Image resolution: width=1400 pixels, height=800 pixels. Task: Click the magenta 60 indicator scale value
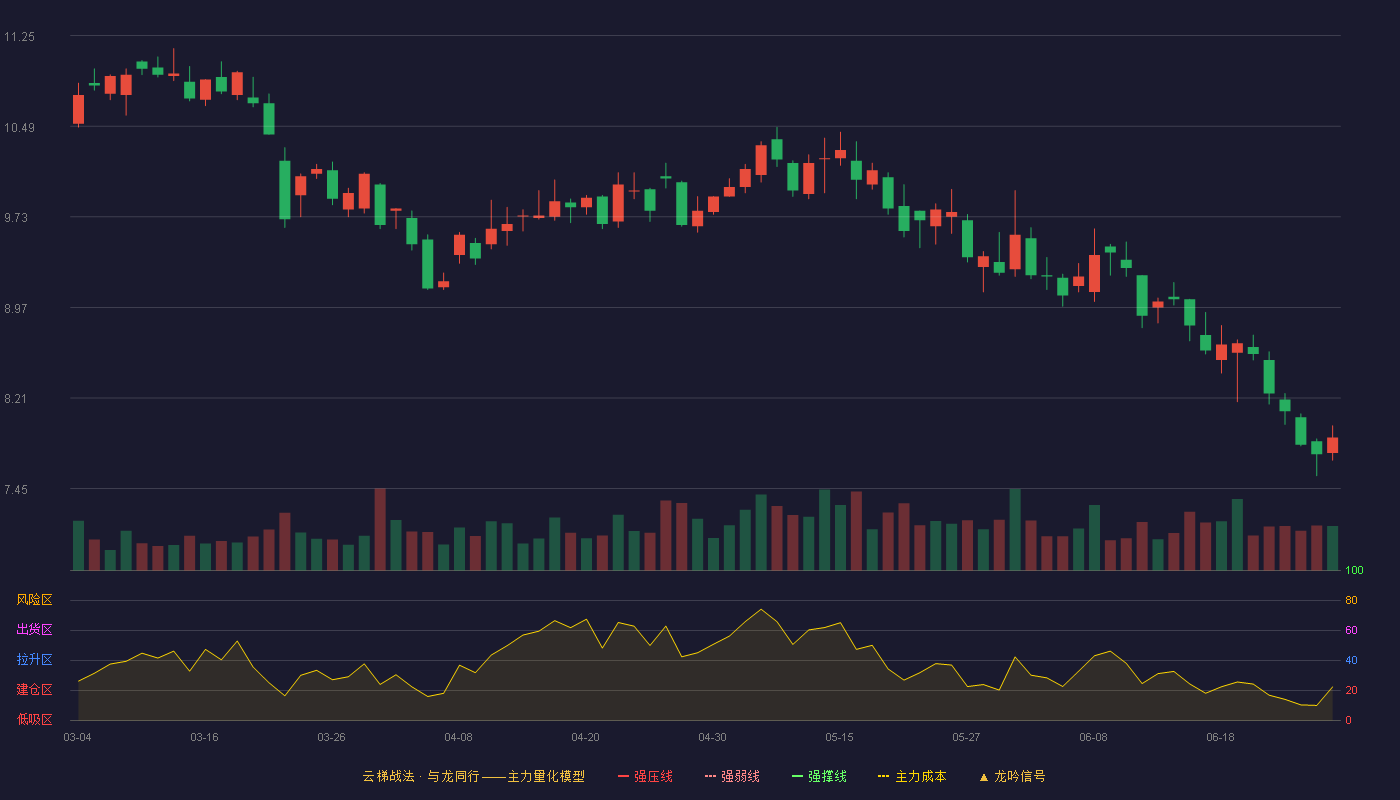tap(1351, 630)
